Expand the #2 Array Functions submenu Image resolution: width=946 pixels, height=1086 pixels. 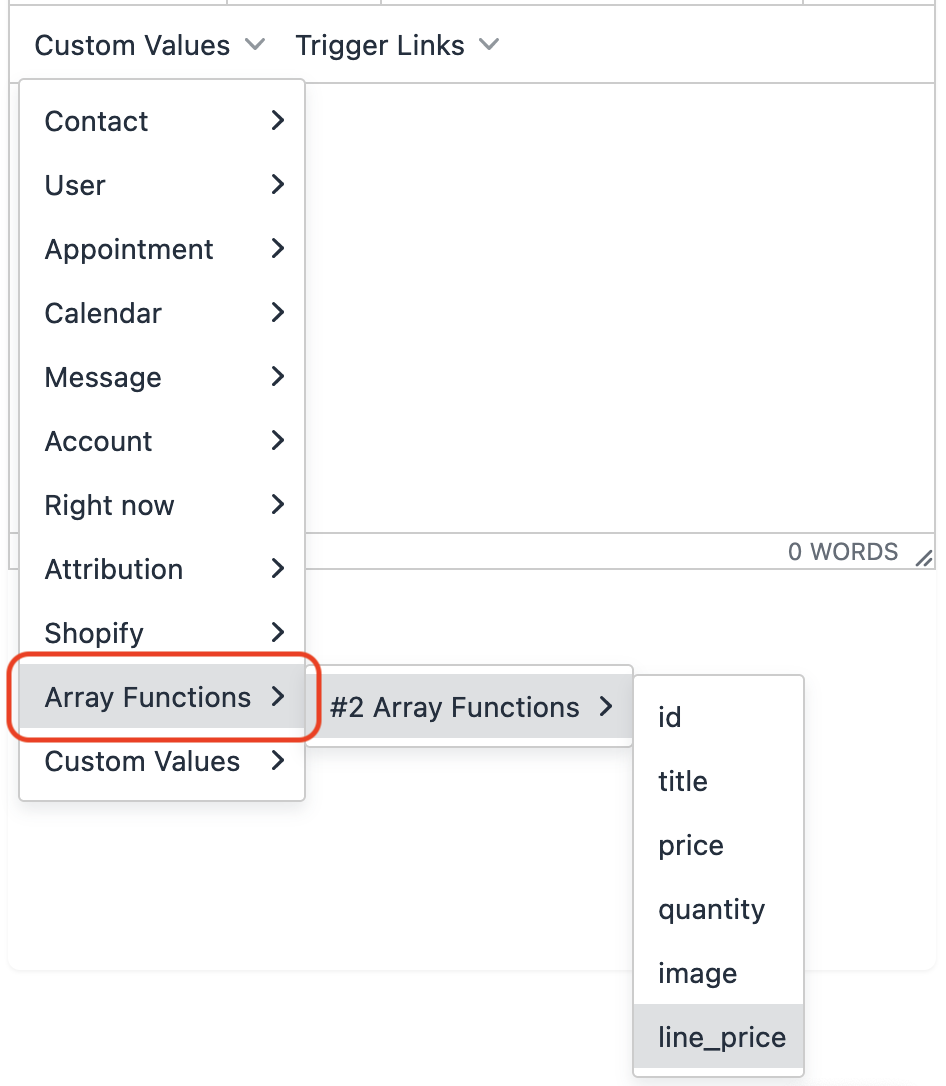[x=470, y=708]
